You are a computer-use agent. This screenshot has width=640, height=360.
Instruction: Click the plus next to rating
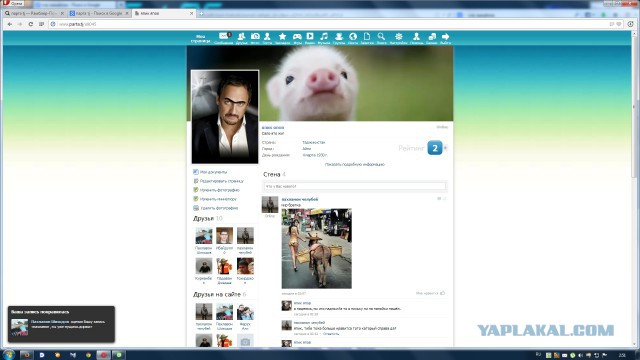445,148
